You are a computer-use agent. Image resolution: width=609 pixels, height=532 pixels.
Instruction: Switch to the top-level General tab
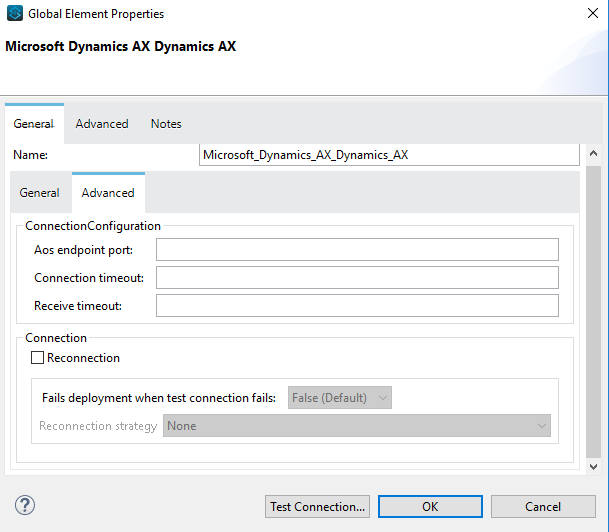[33, 124]
